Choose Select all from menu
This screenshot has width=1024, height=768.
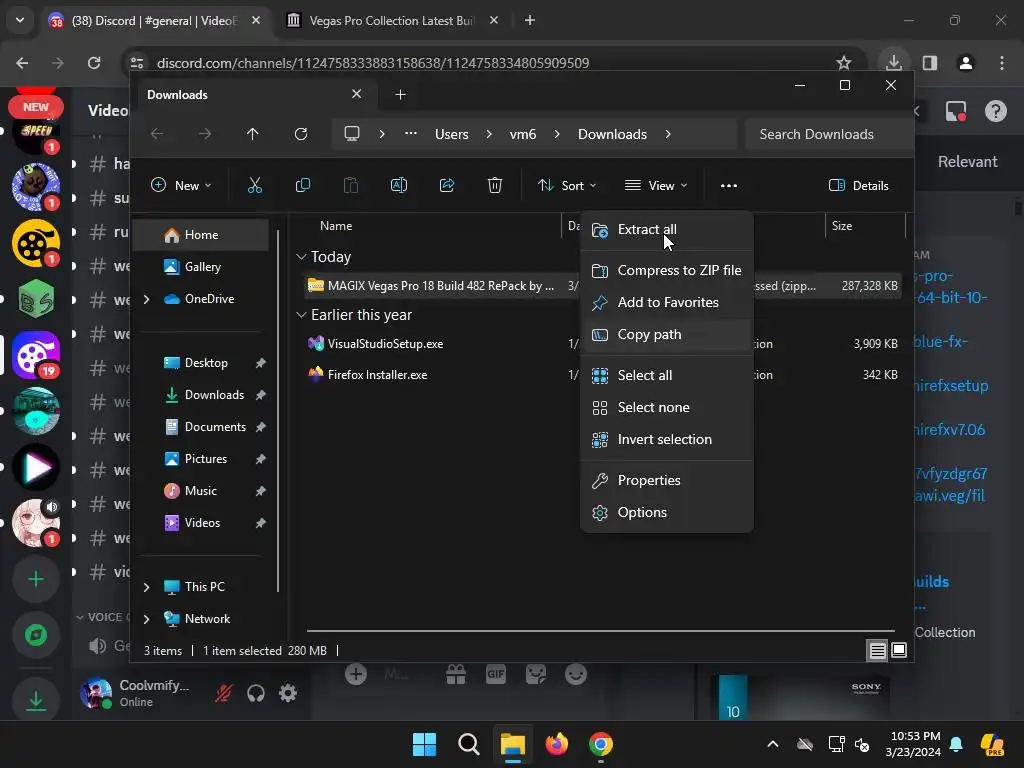666,376
